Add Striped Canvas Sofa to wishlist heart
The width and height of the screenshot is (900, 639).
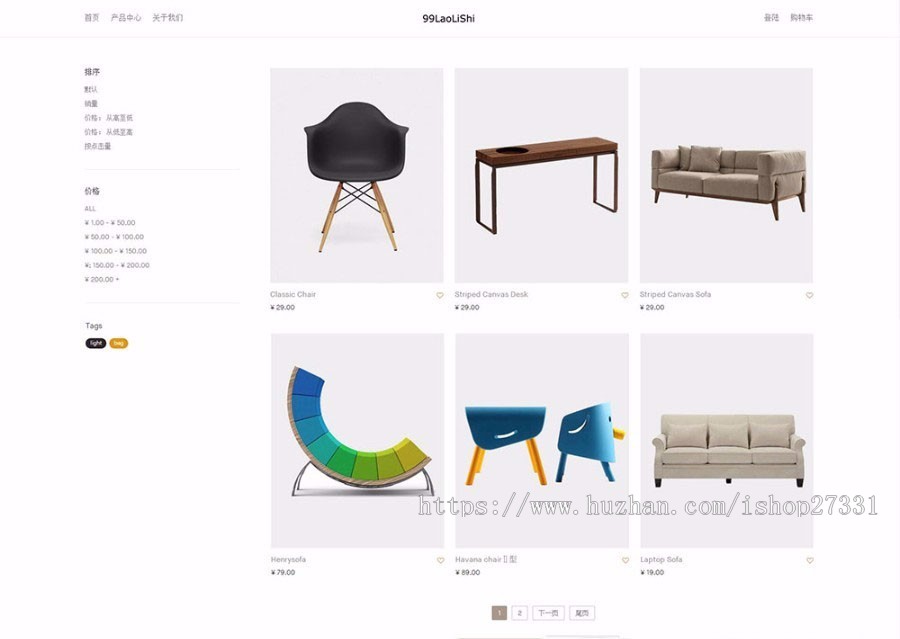[809, 295]
